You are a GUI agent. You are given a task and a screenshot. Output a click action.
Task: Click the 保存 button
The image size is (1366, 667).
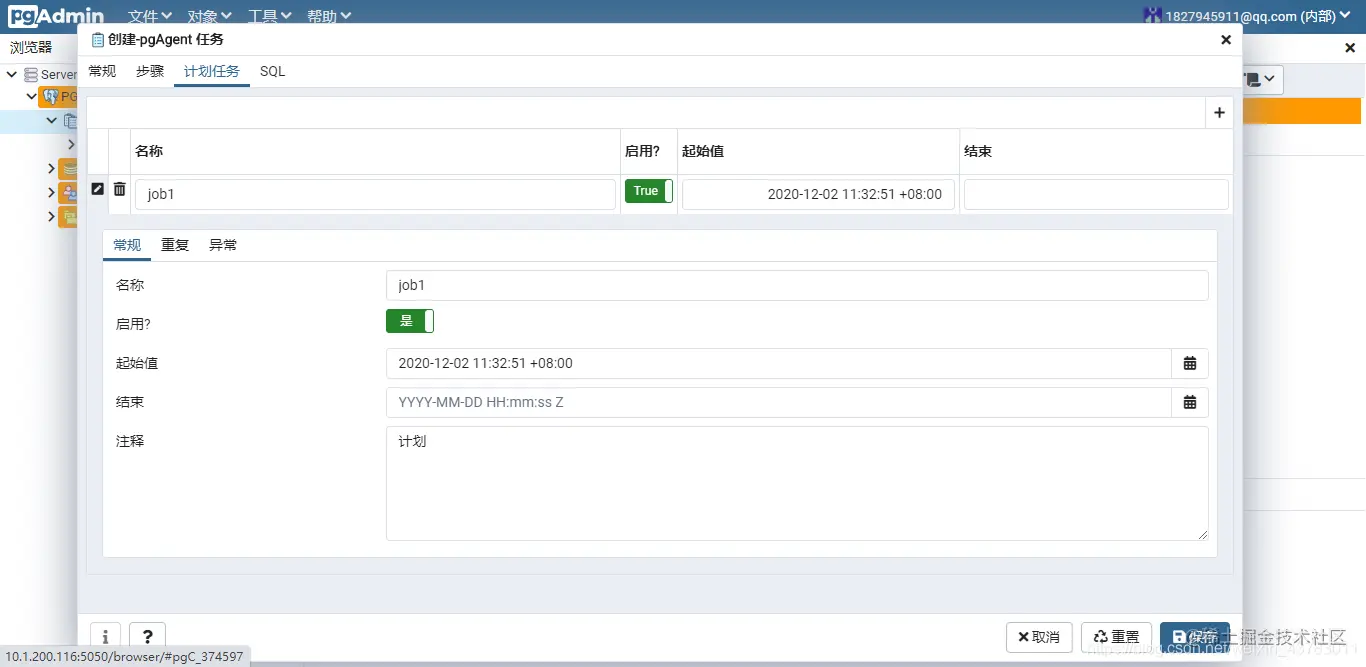[x=1195, y=636]
